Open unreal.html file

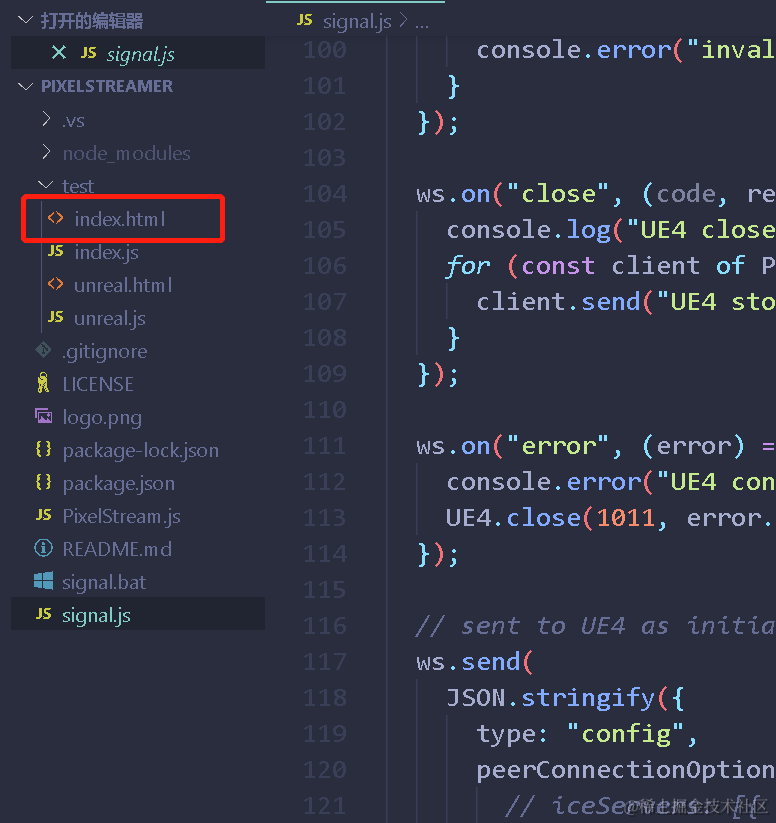pos(123,286)
